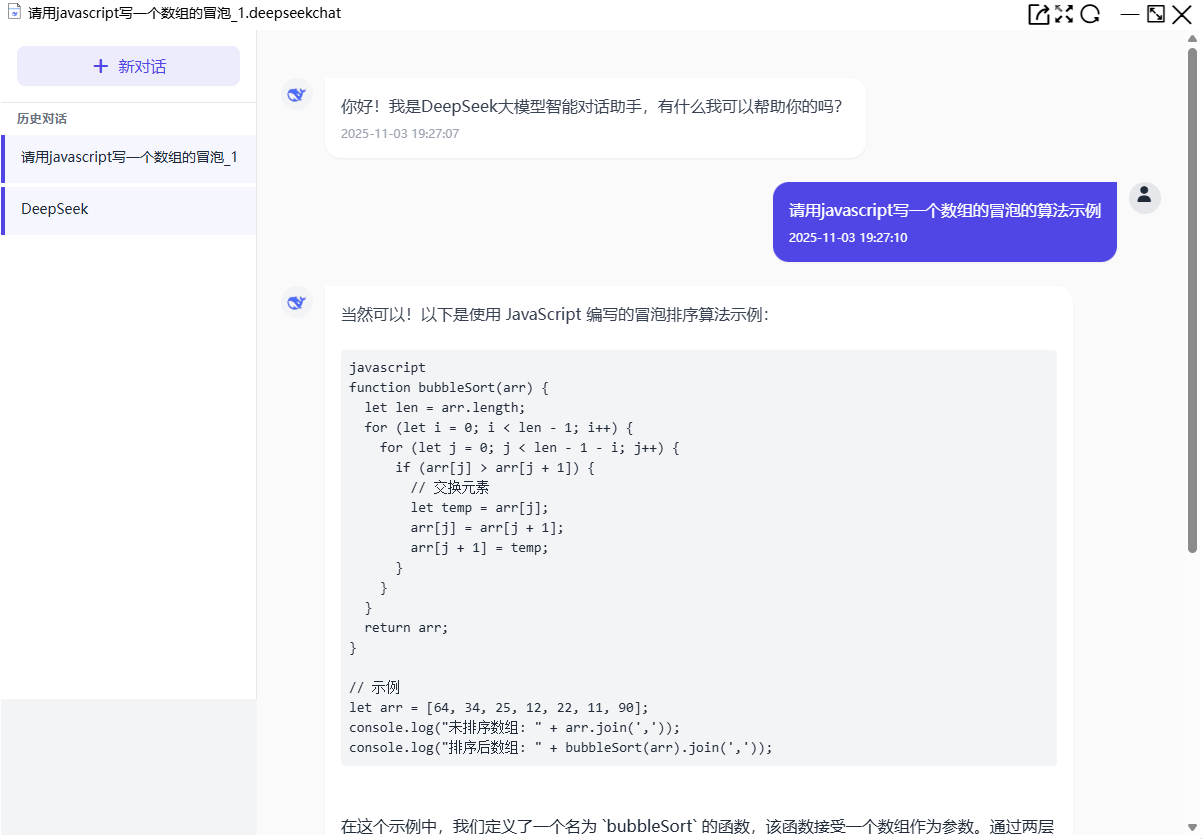The image size is (1202, 839).
Task: Click the DeepSeek whale avatar beside the code answer
Action: 296,303
